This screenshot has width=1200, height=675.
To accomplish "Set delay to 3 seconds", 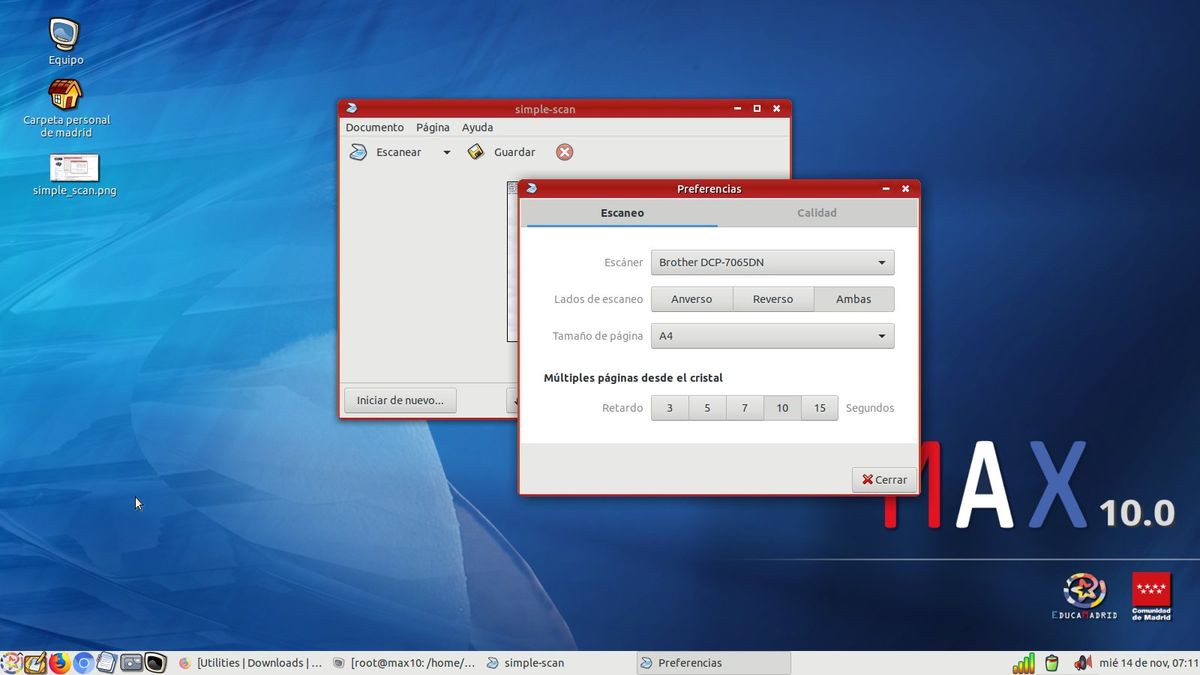I will point(670,408).
